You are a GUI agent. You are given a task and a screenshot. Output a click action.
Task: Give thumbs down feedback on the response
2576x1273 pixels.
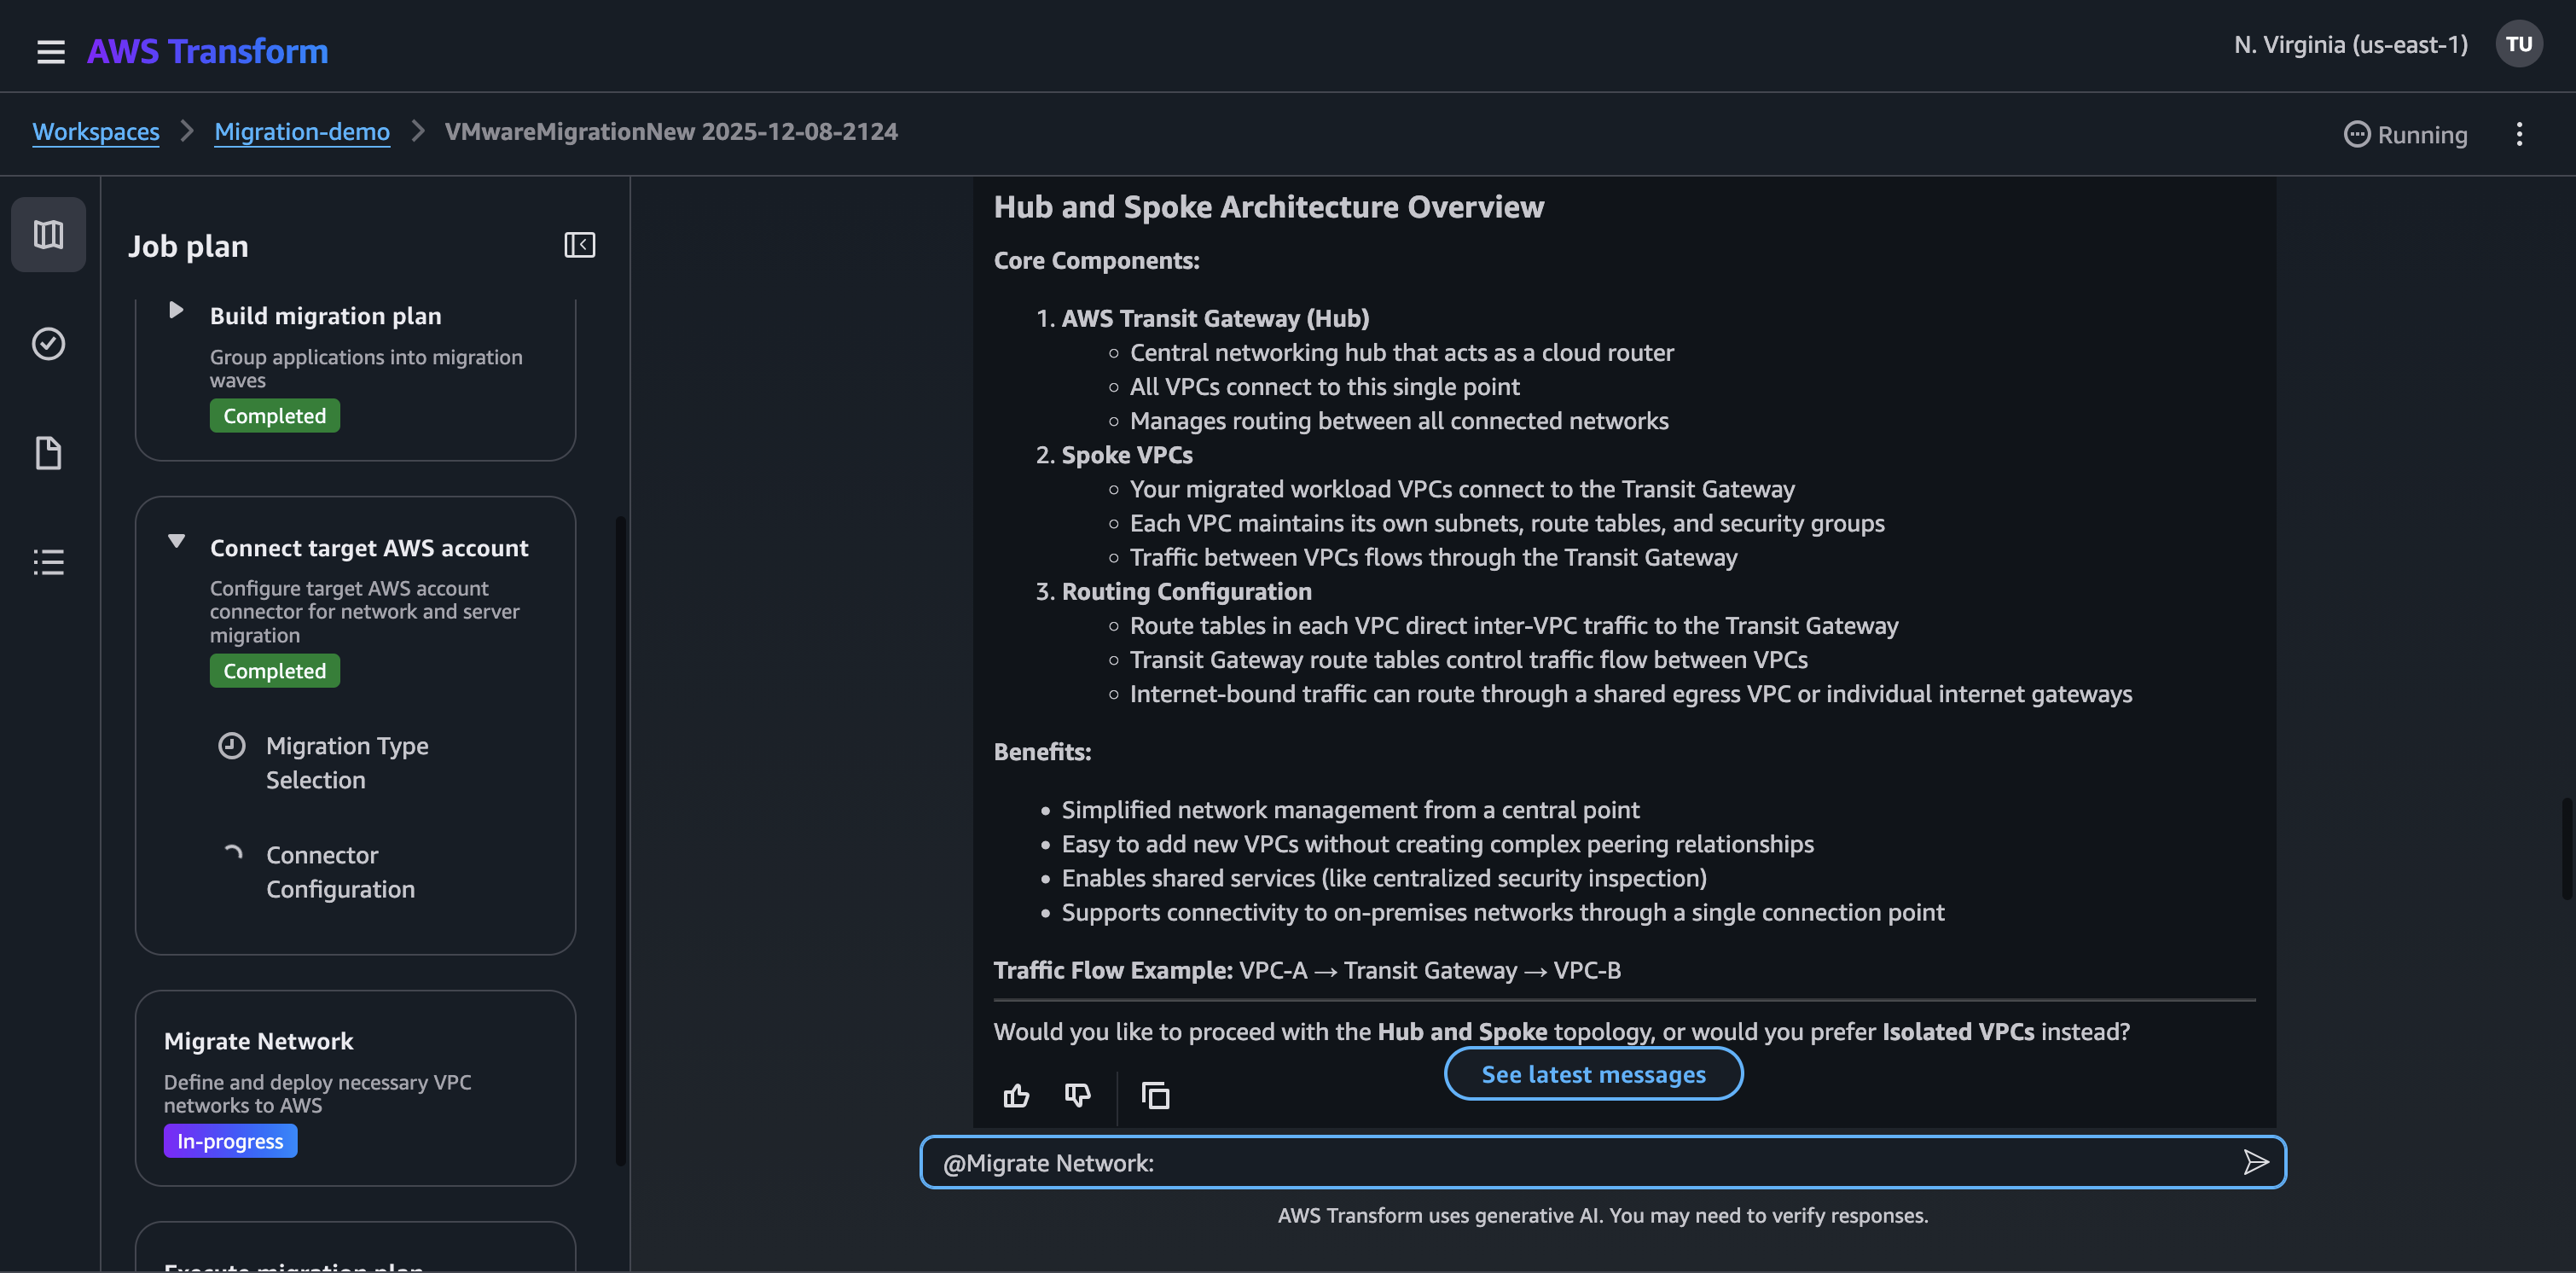tap(1077, 1095)
